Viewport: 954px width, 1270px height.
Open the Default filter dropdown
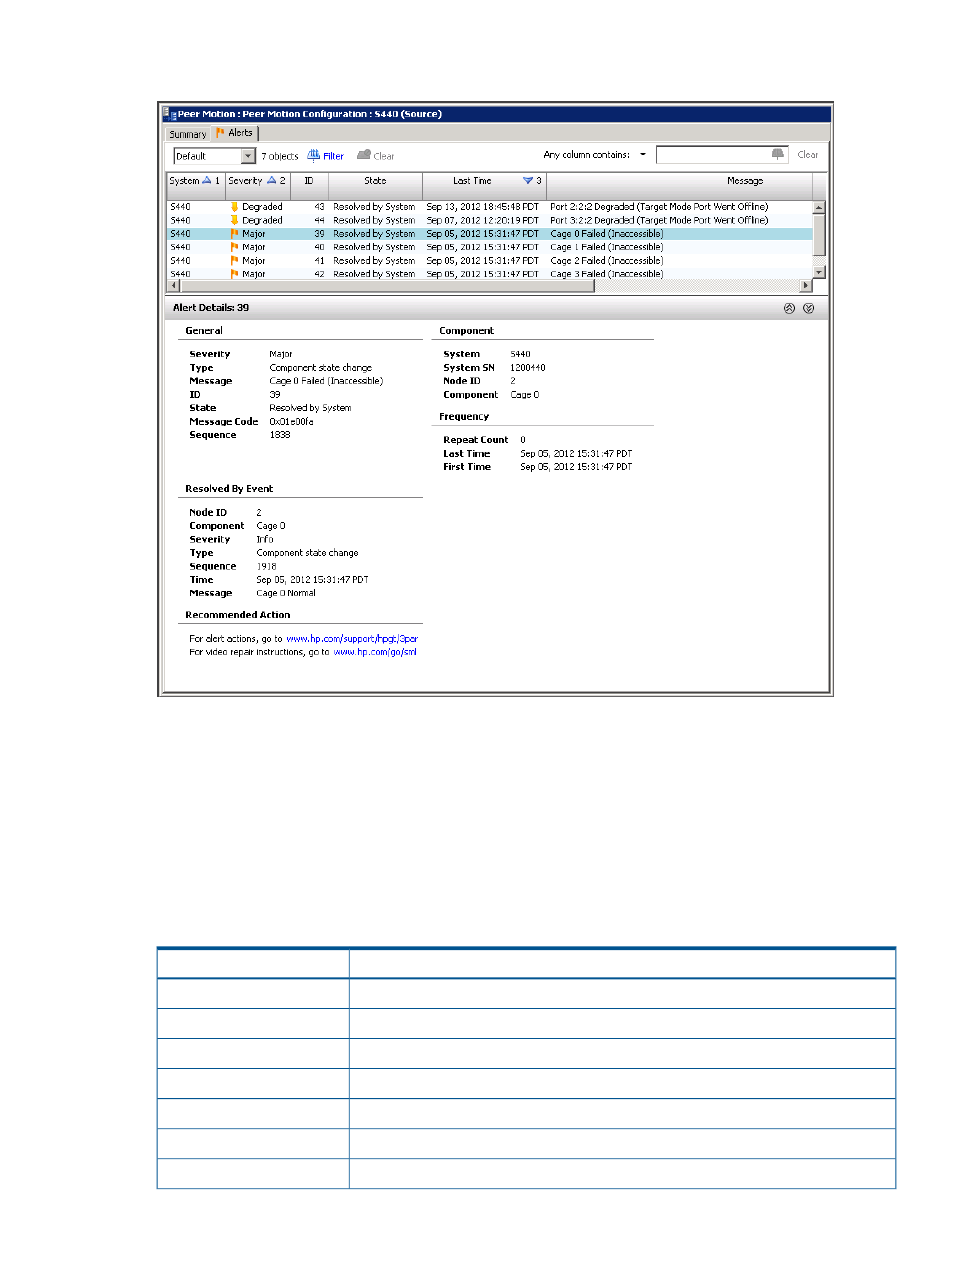(248, 156)
